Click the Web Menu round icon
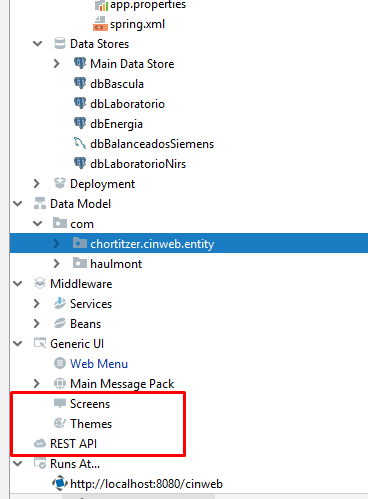The width and height of the screenshot is (368, 499). click(x=60, y=363)
